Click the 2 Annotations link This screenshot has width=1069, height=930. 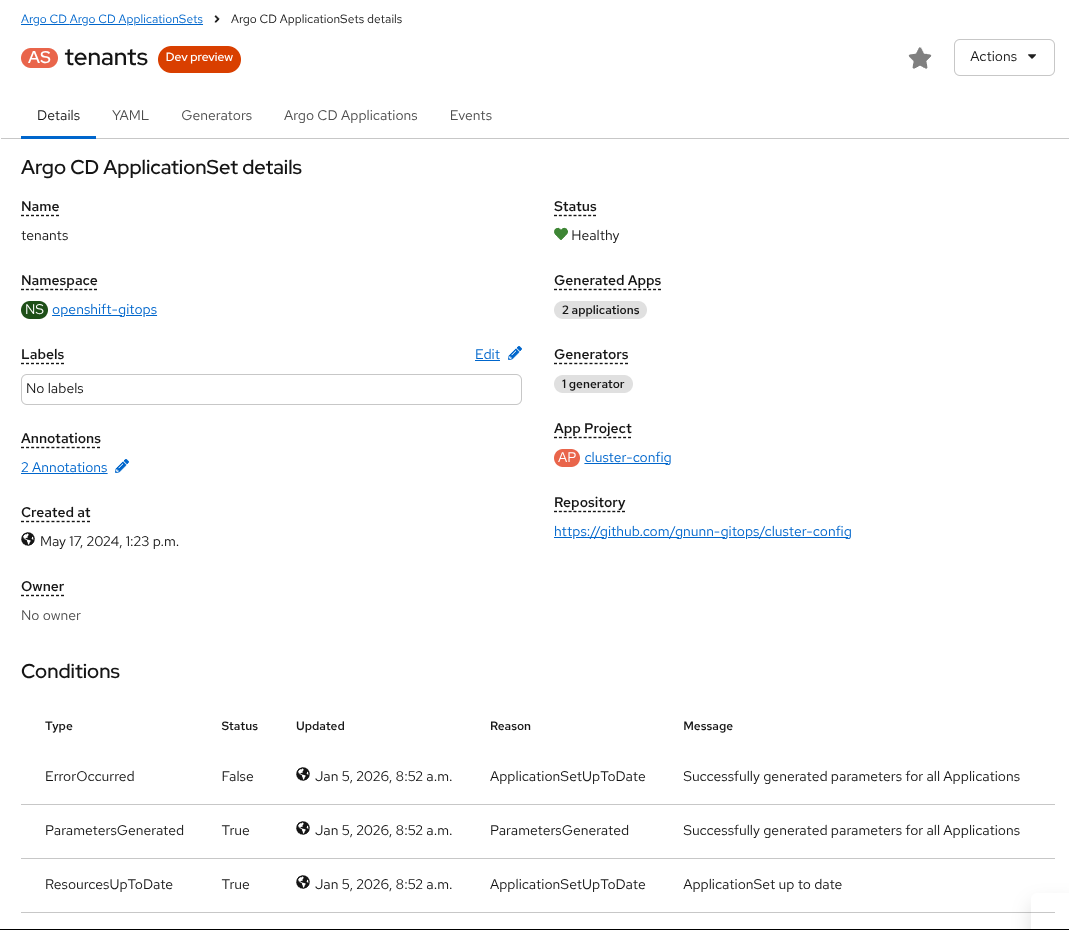pos(64,467)
